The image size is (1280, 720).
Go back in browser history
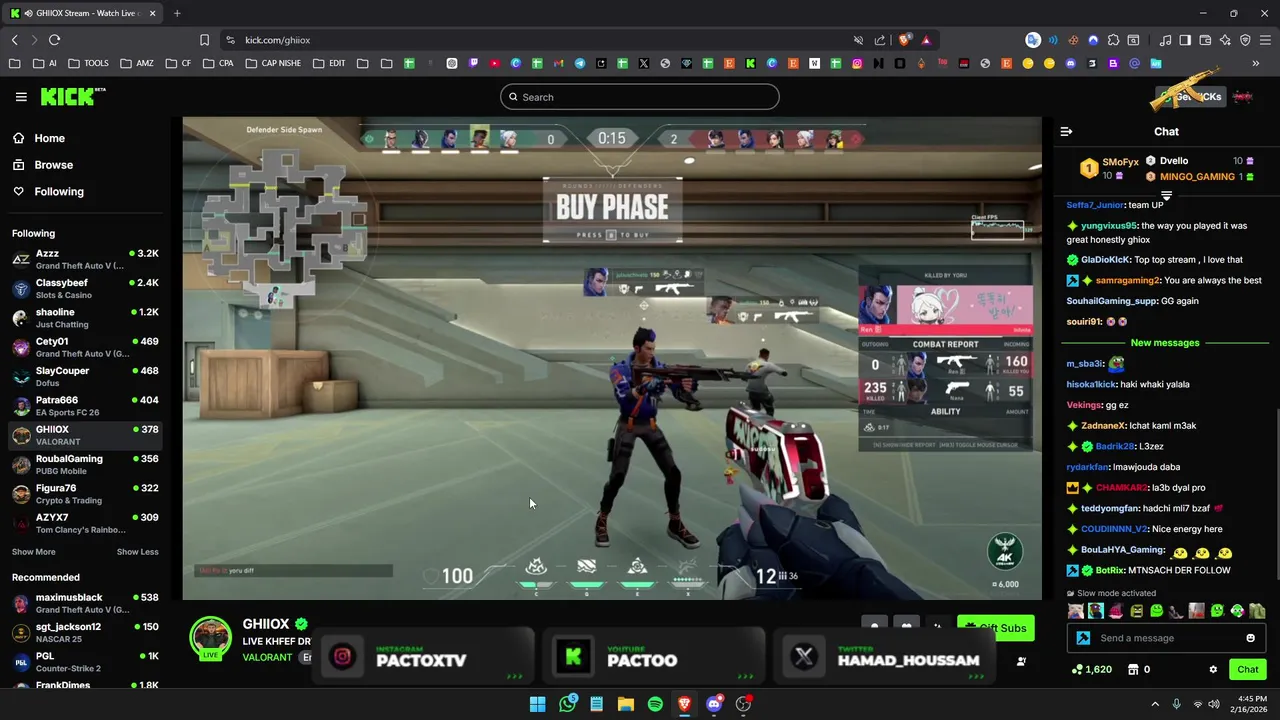14,40
